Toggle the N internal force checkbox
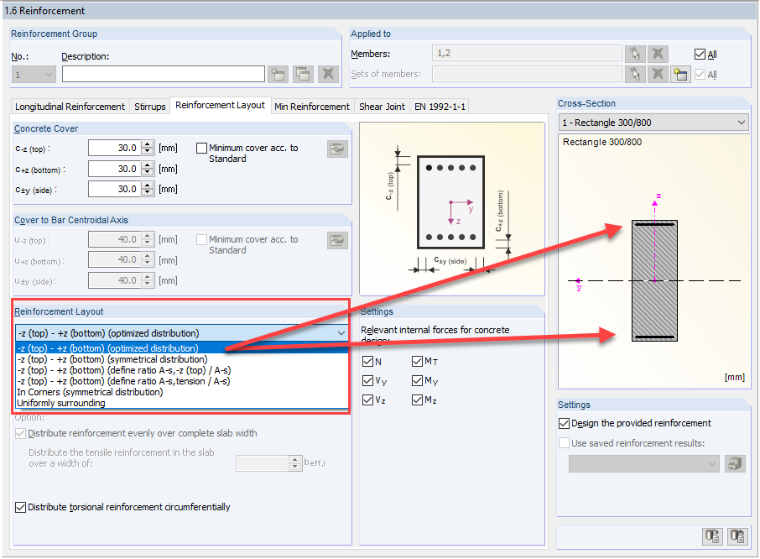The height and width of the screenshot is (559, 760). pyautogui.click(x=368, y=361)
